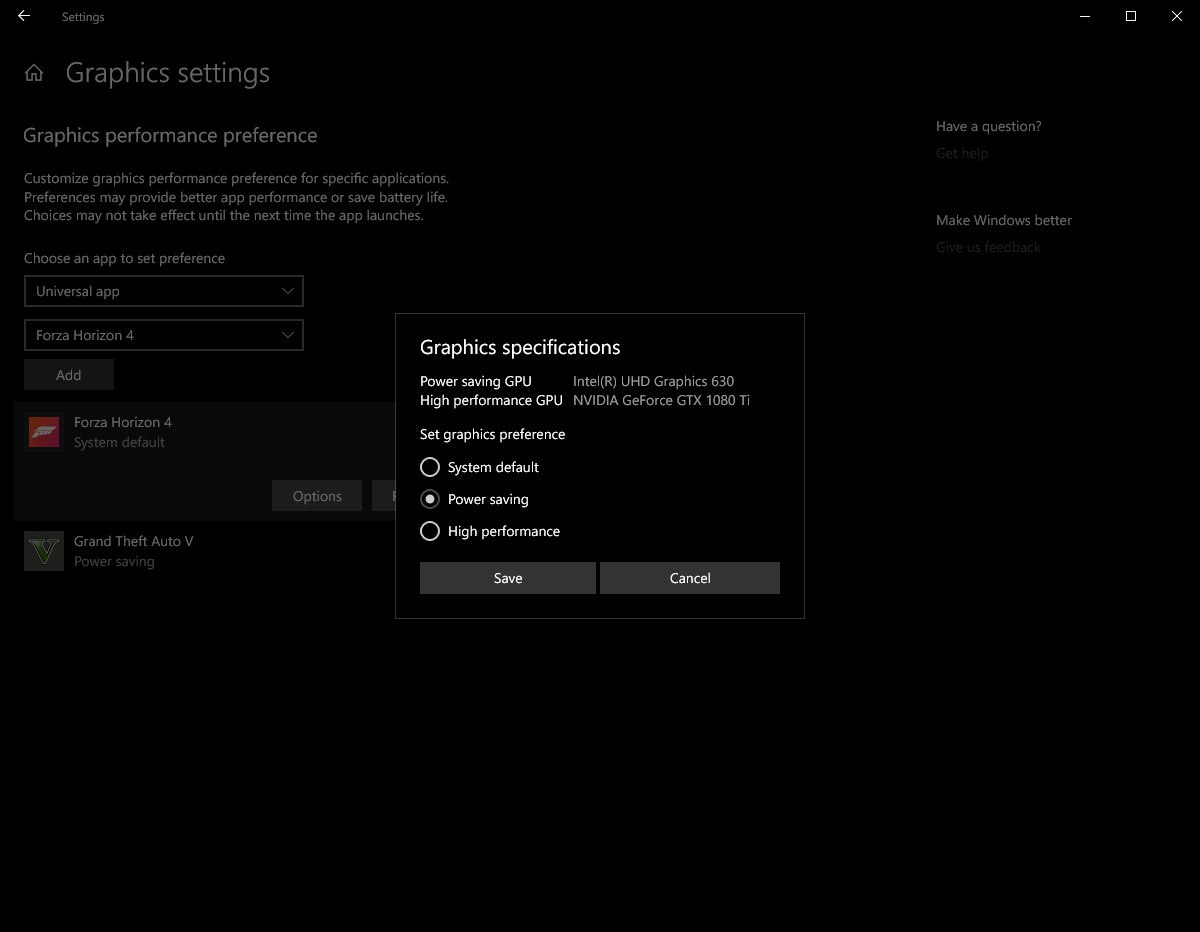
Task: Save the graphics preference
Action: (507, 578)
